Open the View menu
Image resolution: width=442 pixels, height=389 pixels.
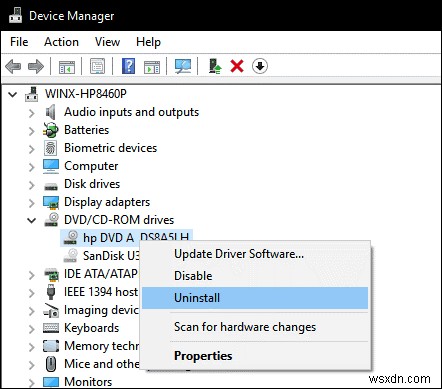(x=107, y=42)
